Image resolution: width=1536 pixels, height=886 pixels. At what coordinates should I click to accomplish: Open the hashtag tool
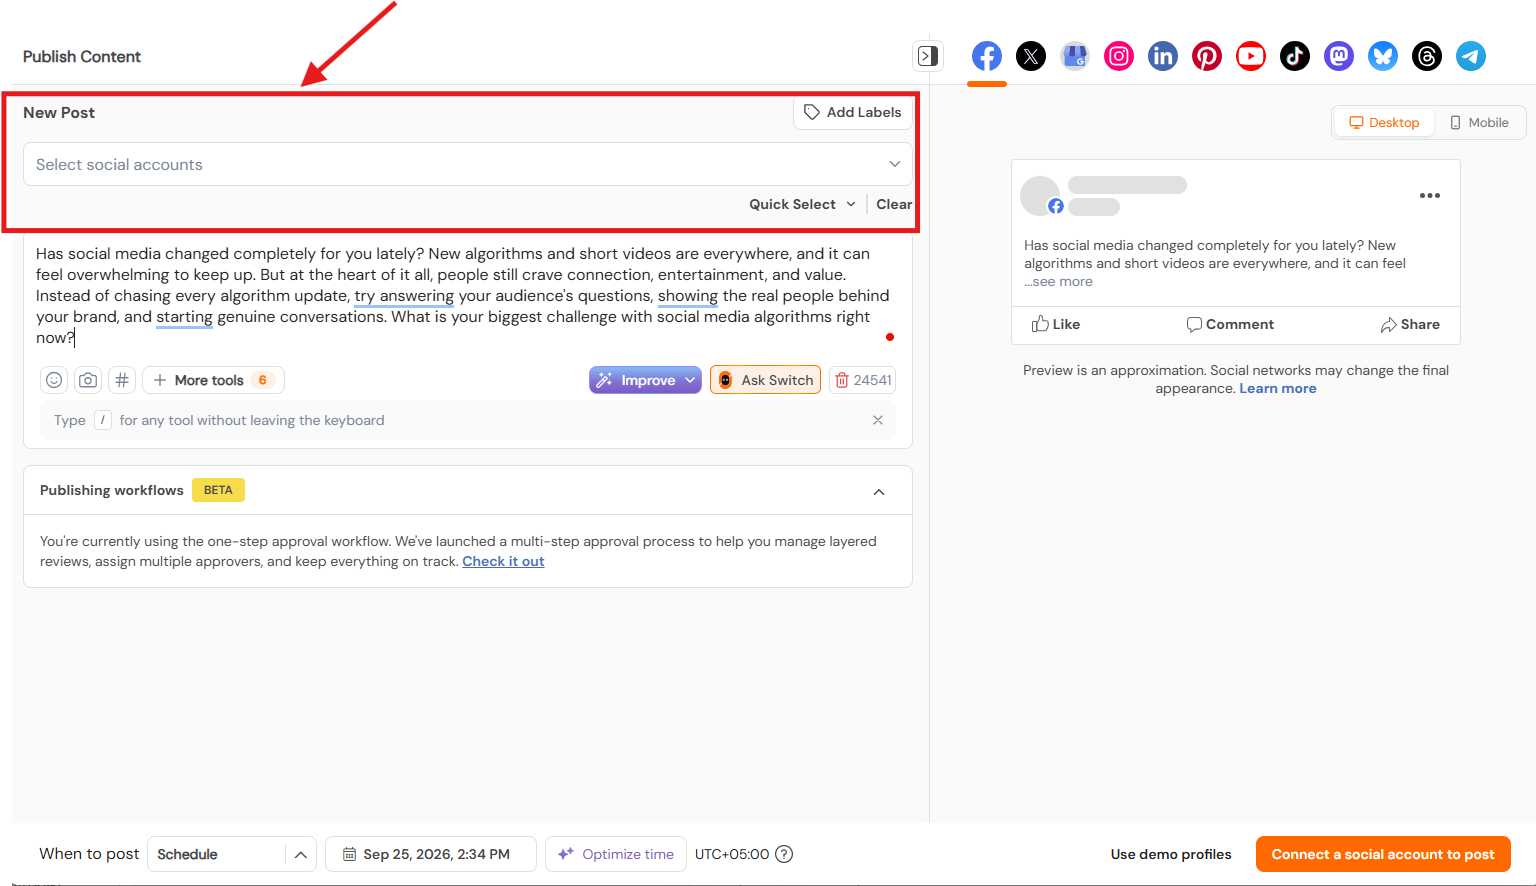tap(122, 380)
